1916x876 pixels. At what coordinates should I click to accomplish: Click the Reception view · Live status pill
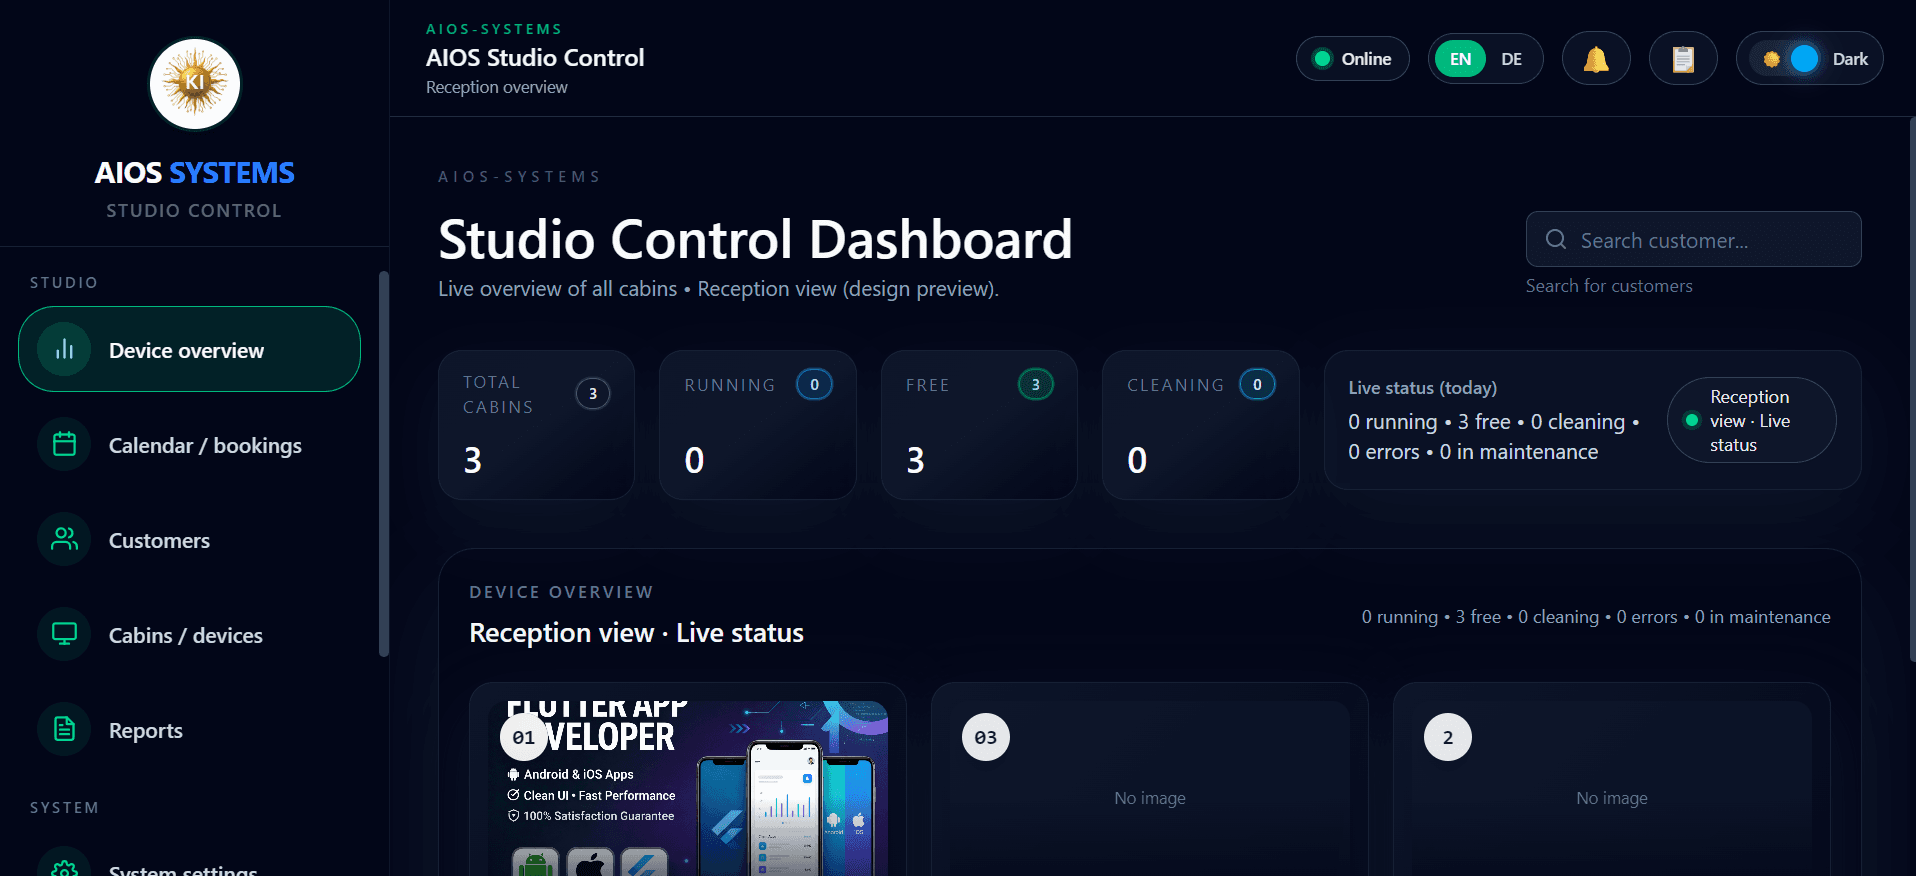(x=1751, y=420)
